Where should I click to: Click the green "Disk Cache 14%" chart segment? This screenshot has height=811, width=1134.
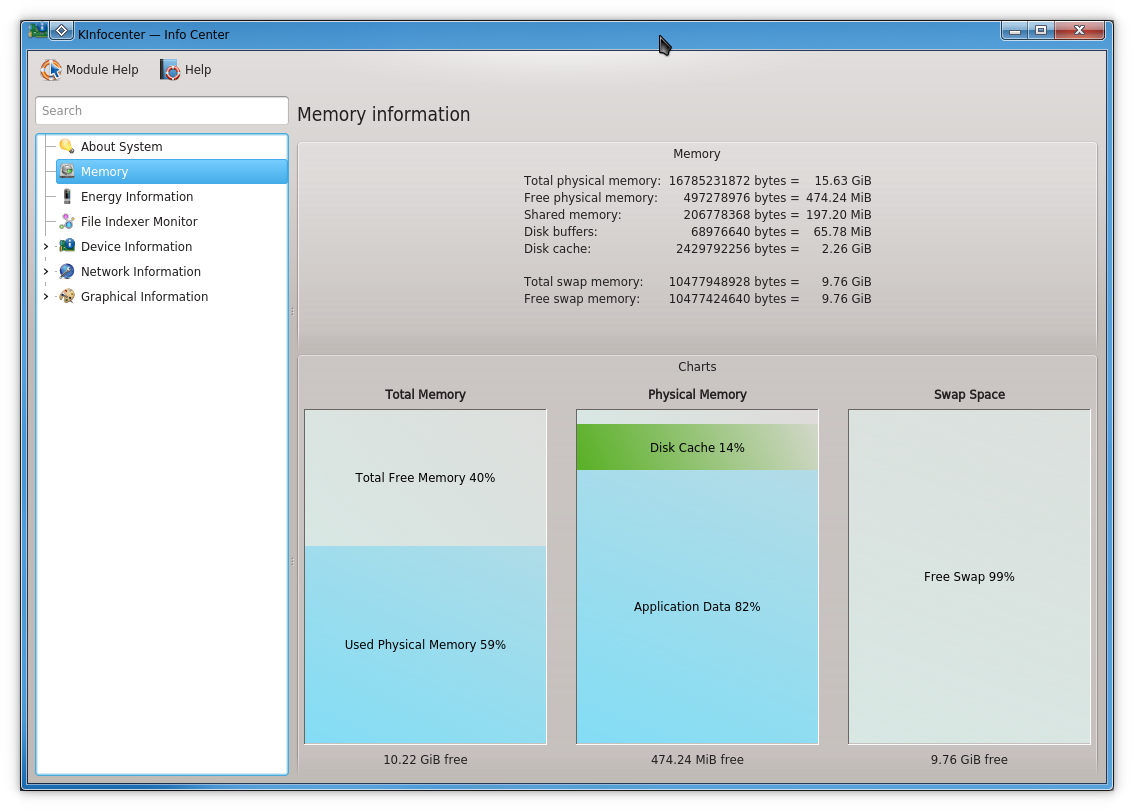tap(697, 447)
